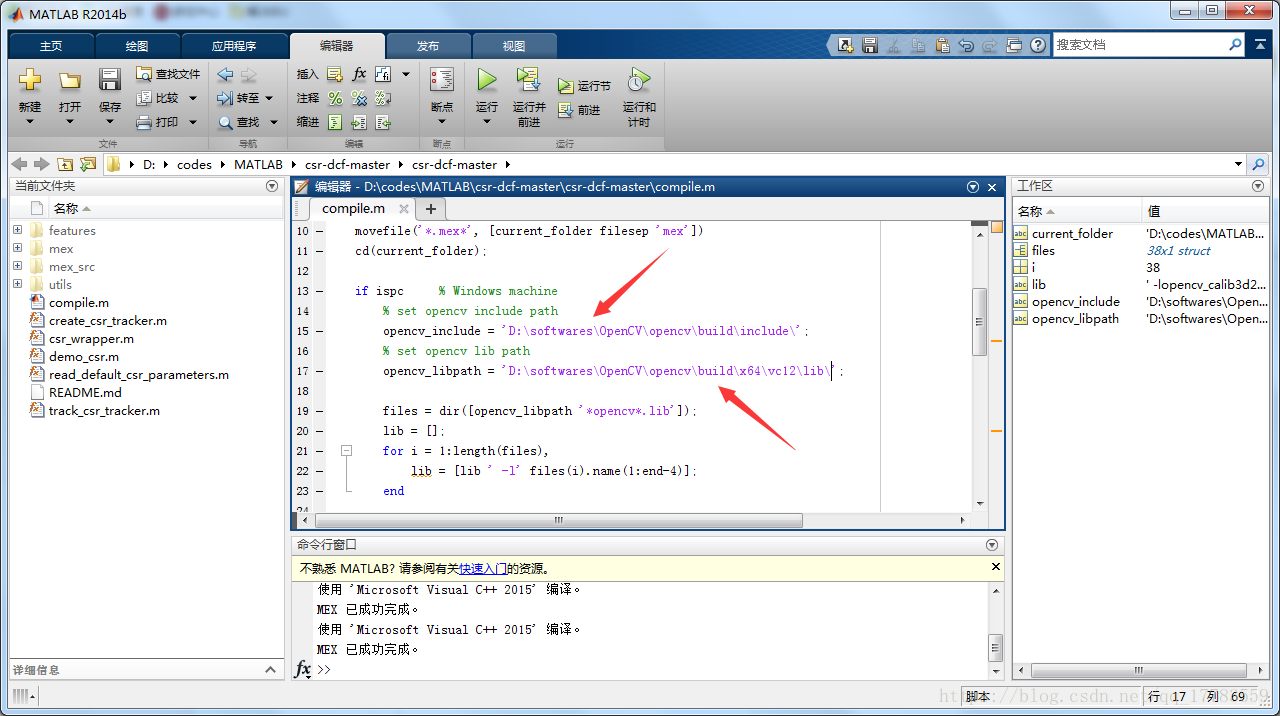The height and width of the screenshot is (716, 1280).
Task: Toggle breakpoint dash at line 17
Action: [x=320, y=371]
